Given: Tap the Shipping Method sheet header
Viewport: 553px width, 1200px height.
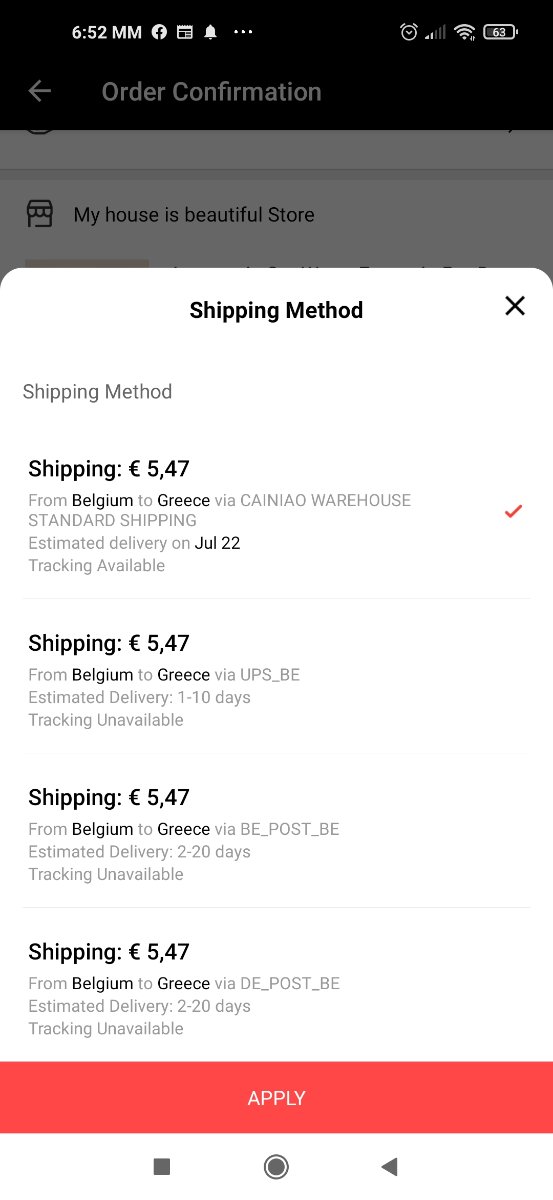Looking at the screenshot, I should [276, 310].
